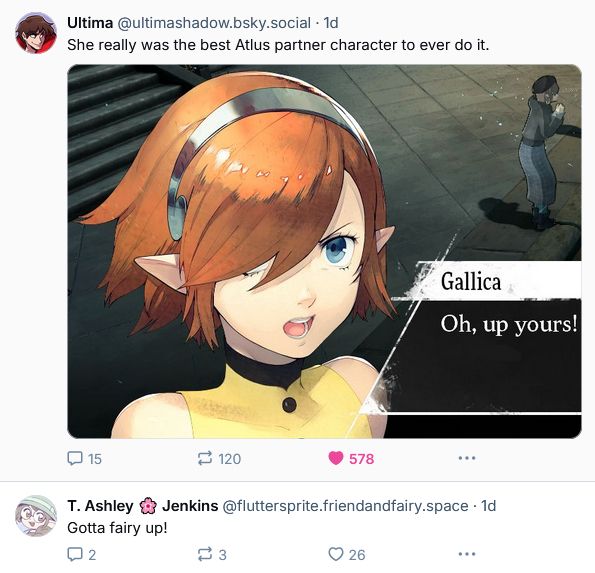Repost the "Gotta fairy up!" reply
595x573 pixels.
205,554
